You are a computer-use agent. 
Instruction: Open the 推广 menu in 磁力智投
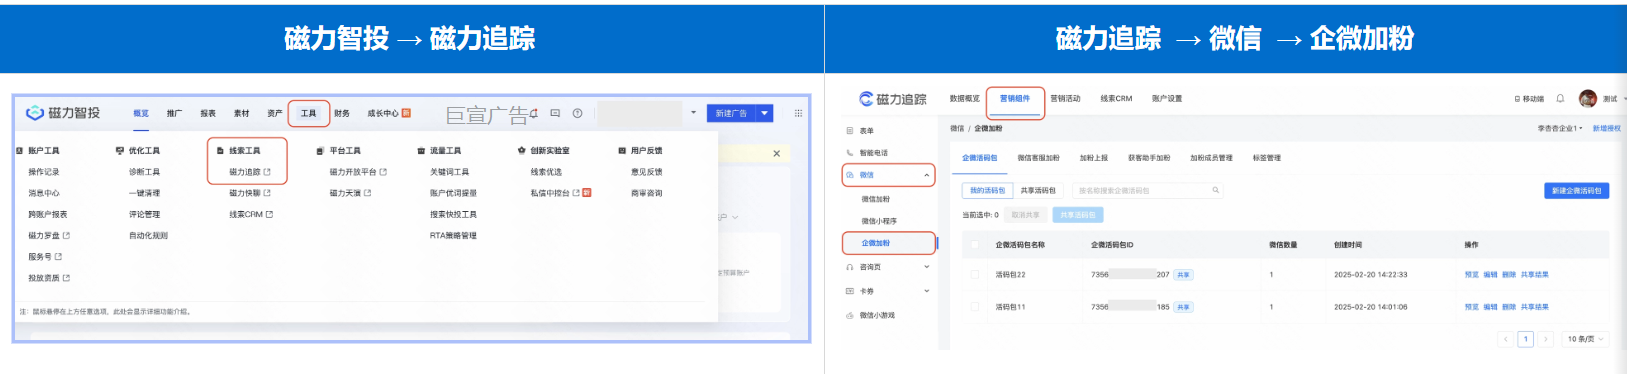[174, 113]
